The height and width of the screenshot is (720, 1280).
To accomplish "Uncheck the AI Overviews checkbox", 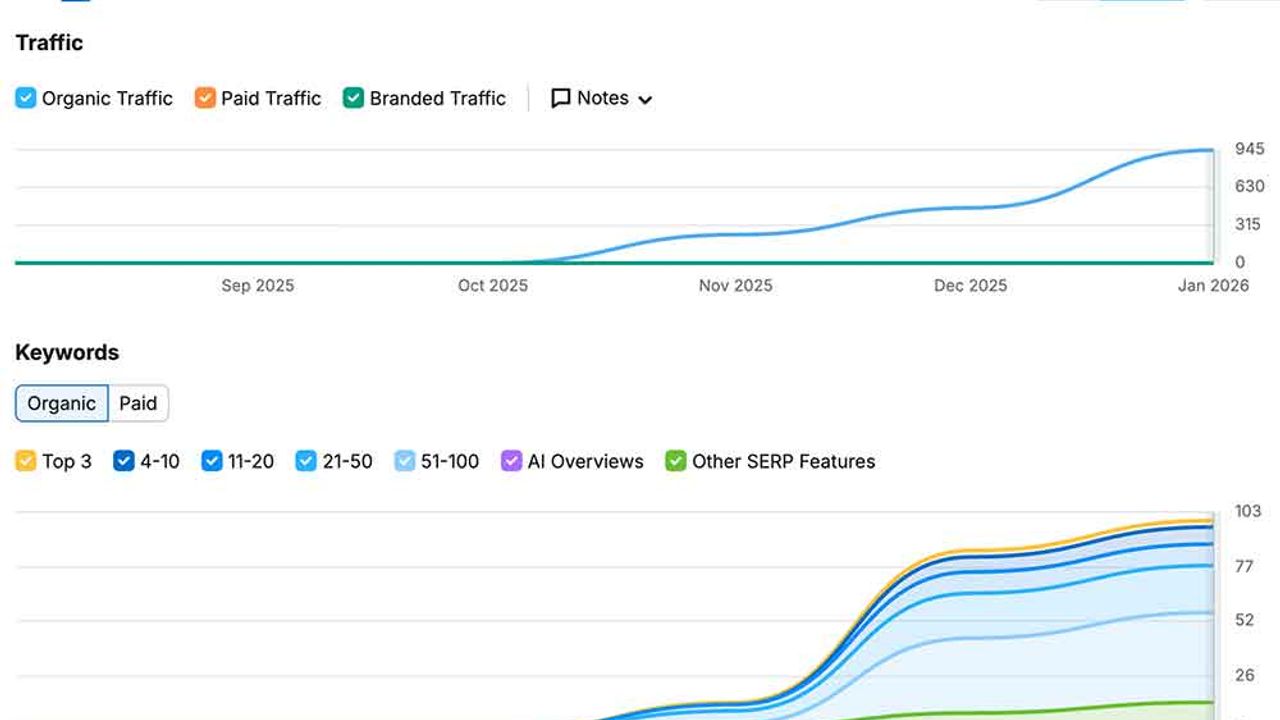I will 511,461.
